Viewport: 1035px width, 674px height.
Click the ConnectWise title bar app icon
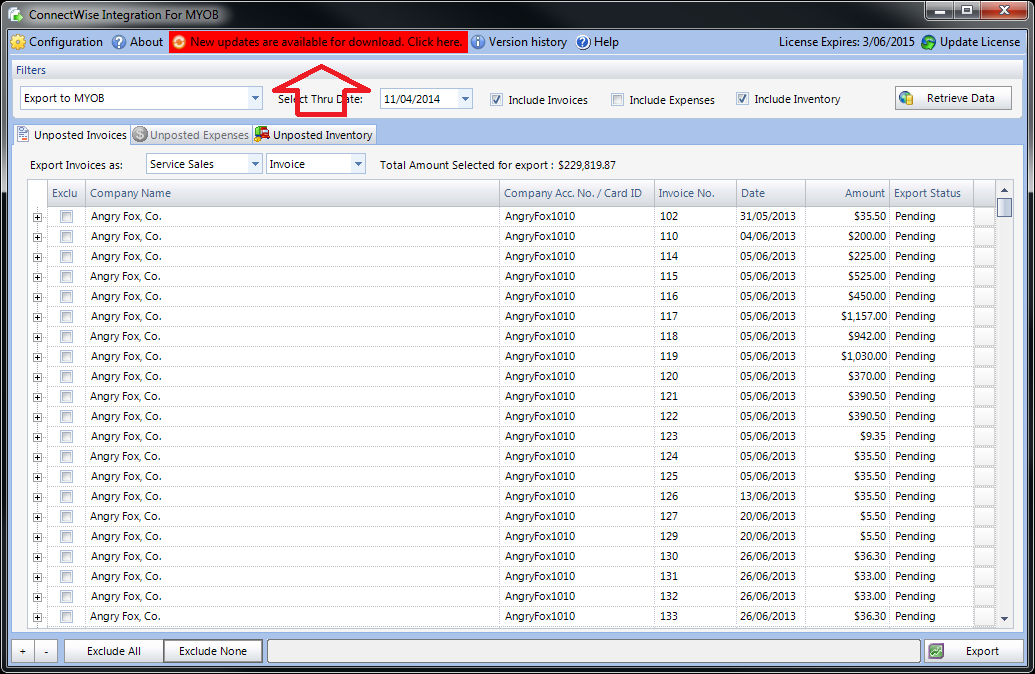(x=15, y=14)
